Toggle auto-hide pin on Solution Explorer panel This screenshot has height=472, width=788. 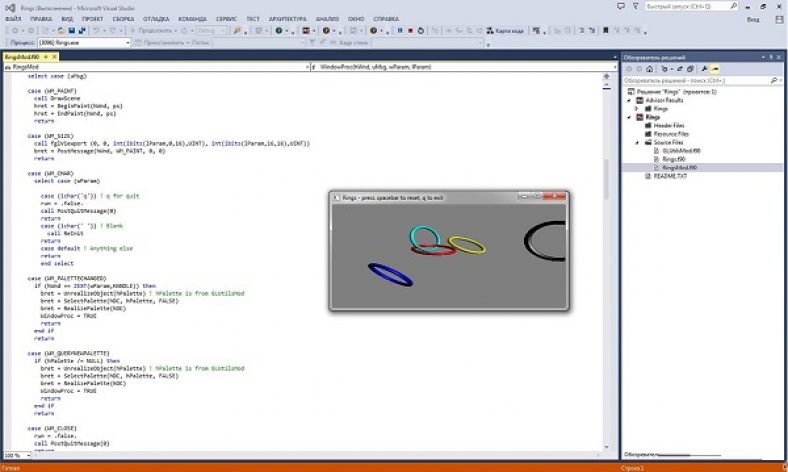point(769,58)
